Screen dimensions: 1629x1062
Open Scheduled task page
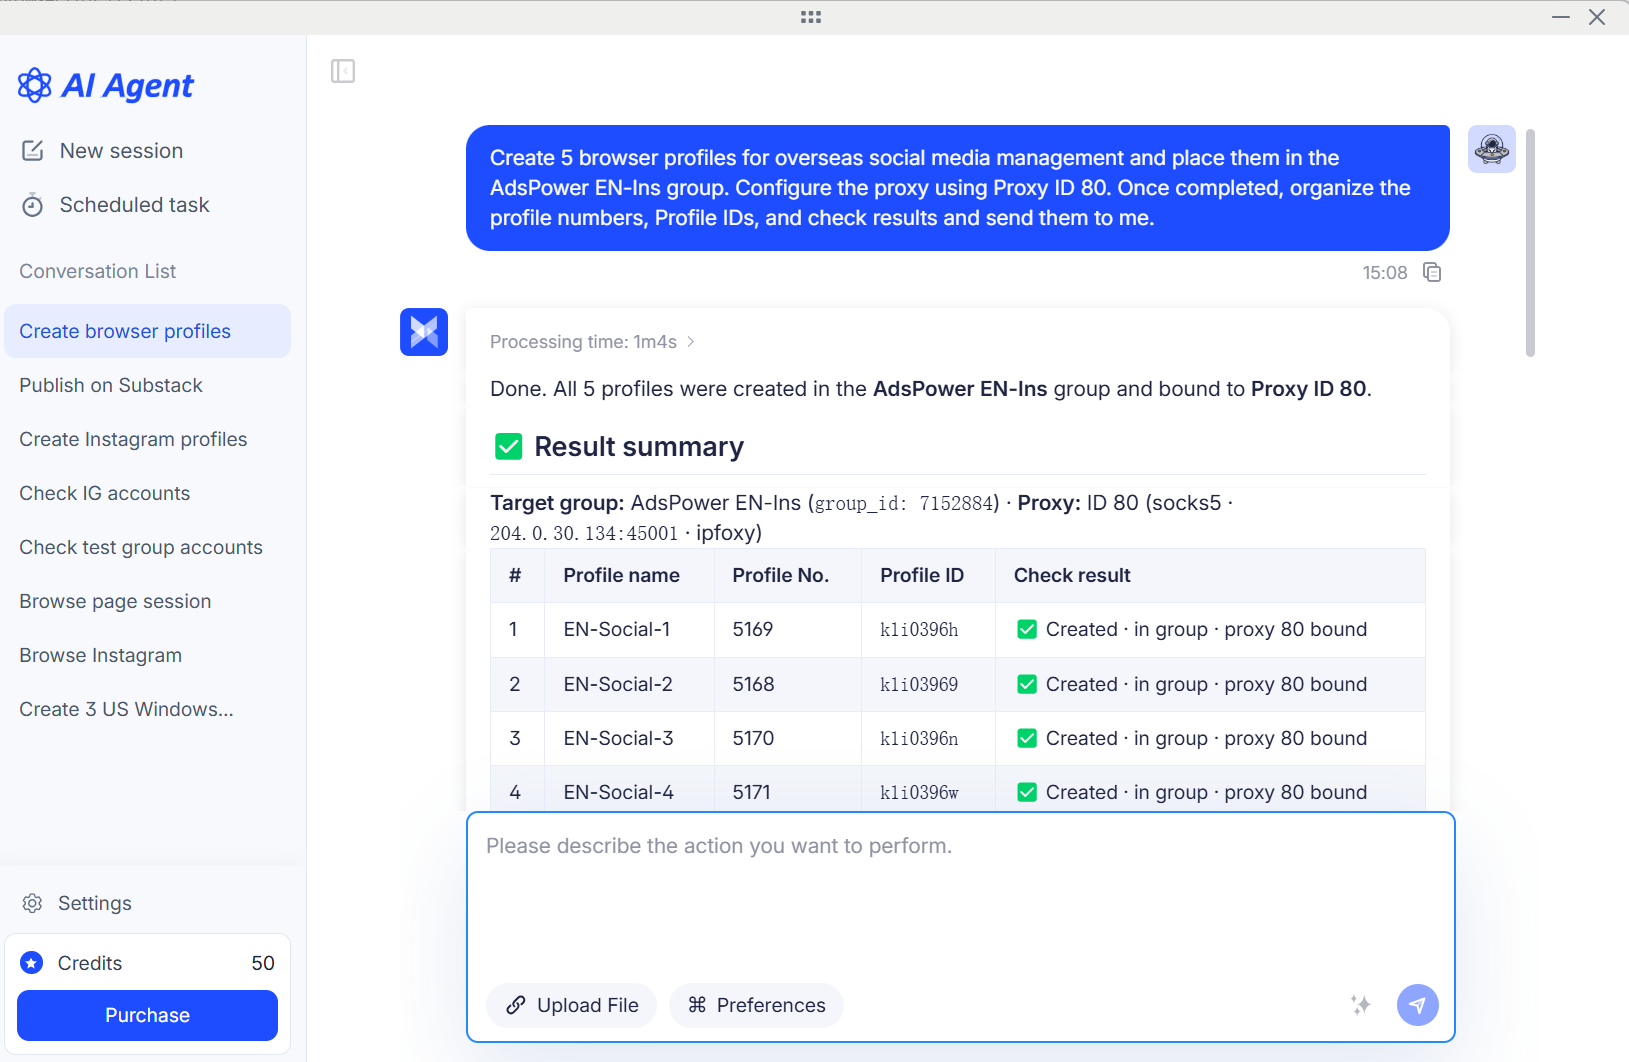134,205
